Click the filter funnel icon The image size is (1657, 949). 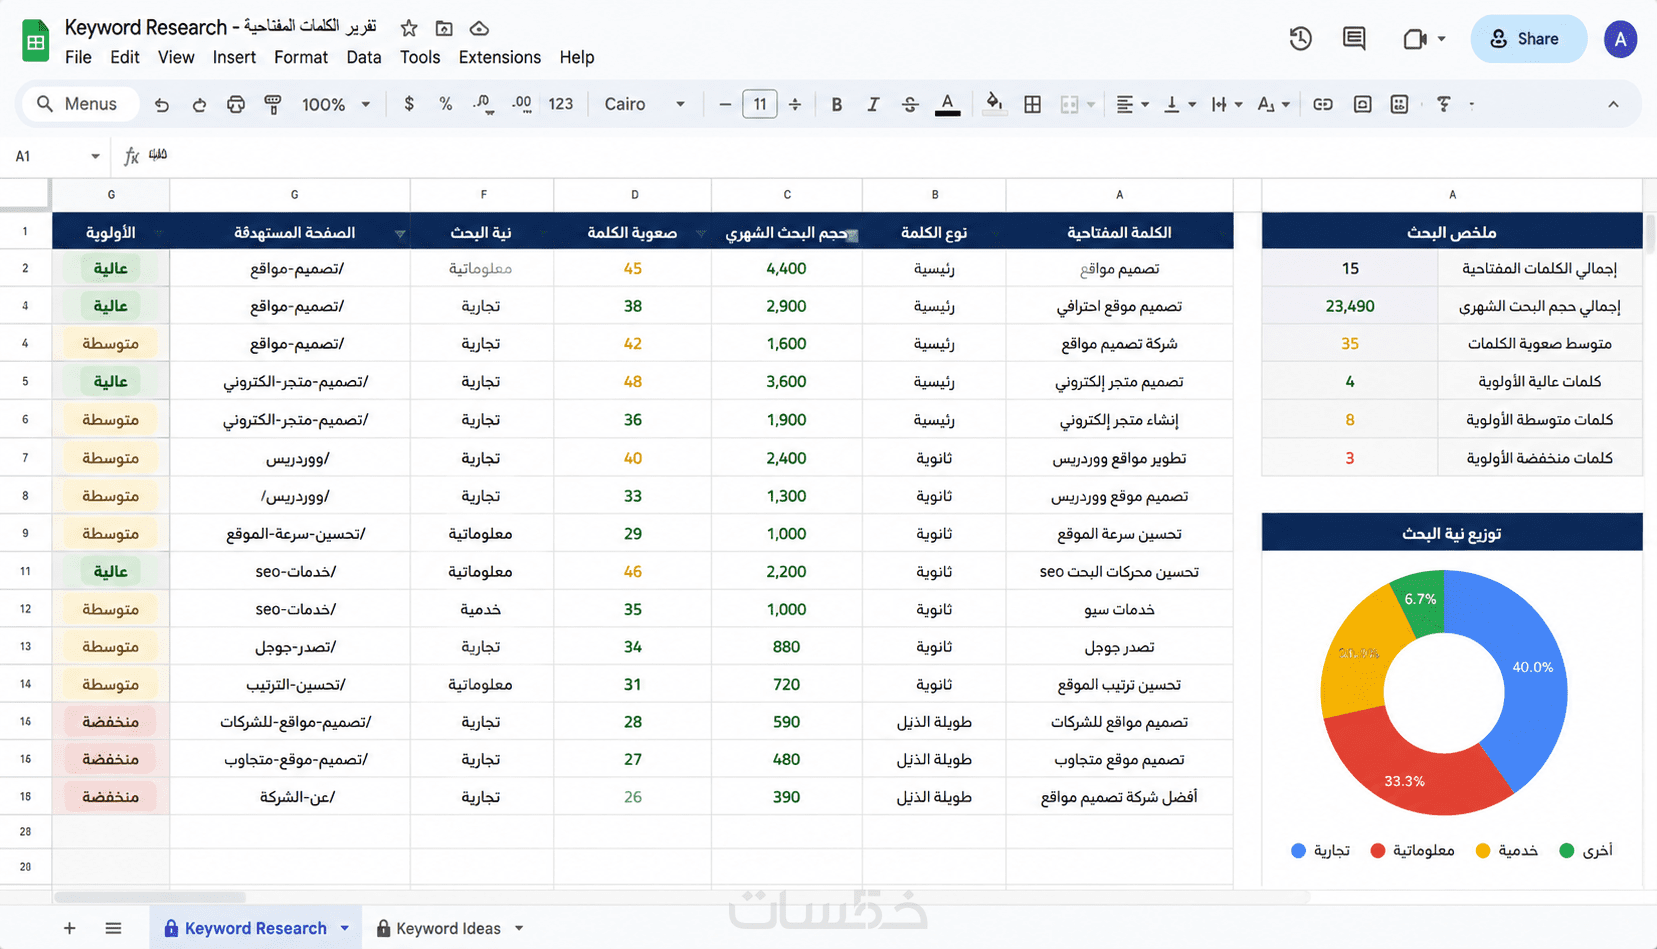(x=1443, y=104)
